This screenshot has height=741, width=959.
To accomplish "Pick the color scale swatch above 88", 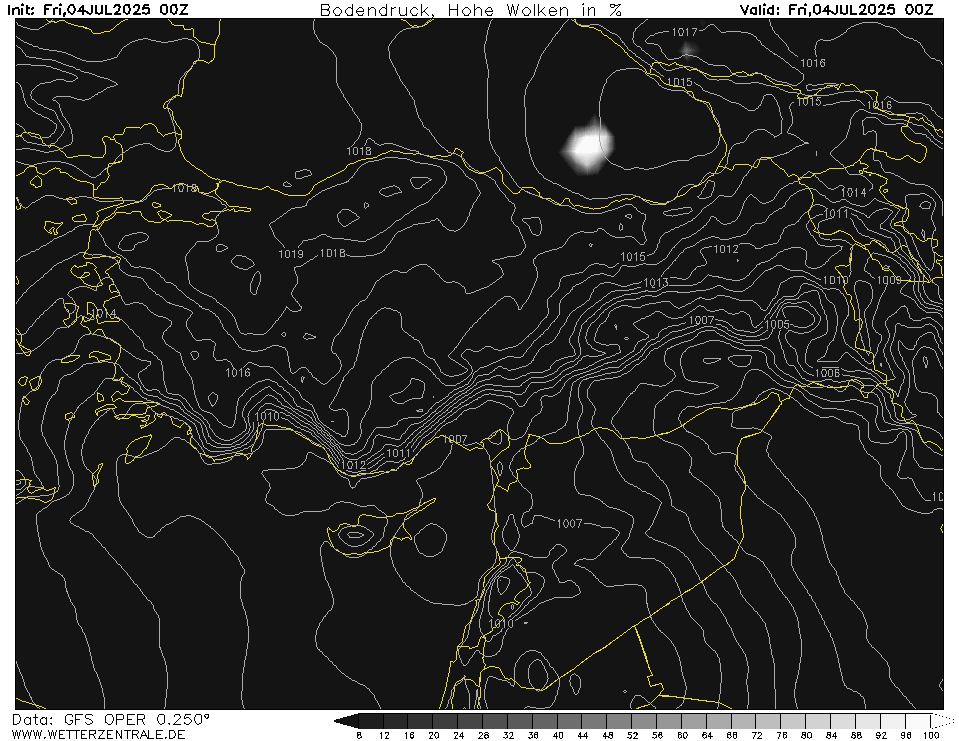I will point(868,720).
